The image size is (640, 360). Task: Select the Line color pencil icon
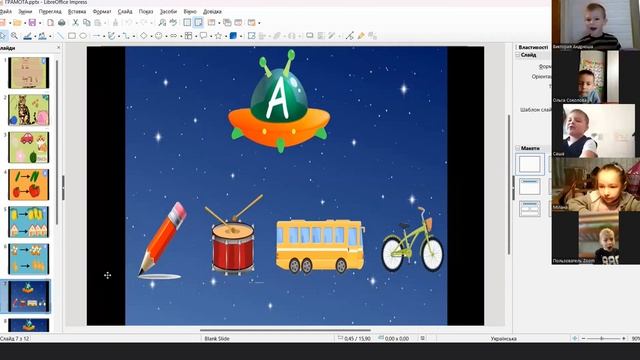[x=27, y=36]
